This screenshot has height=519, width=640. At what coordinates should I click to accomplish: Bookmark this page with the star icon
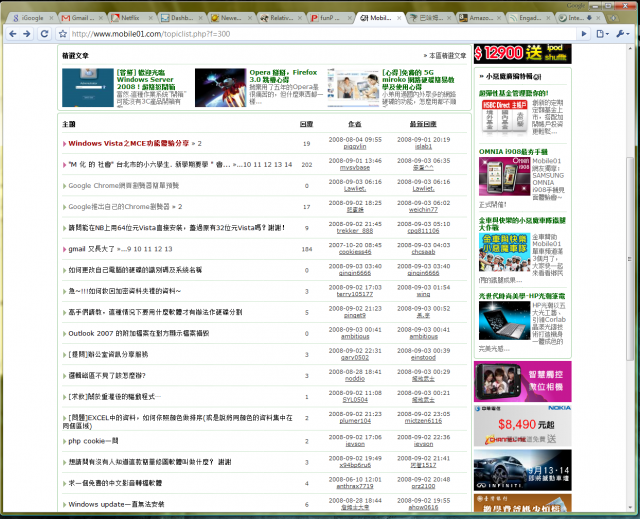pos(62,34)
